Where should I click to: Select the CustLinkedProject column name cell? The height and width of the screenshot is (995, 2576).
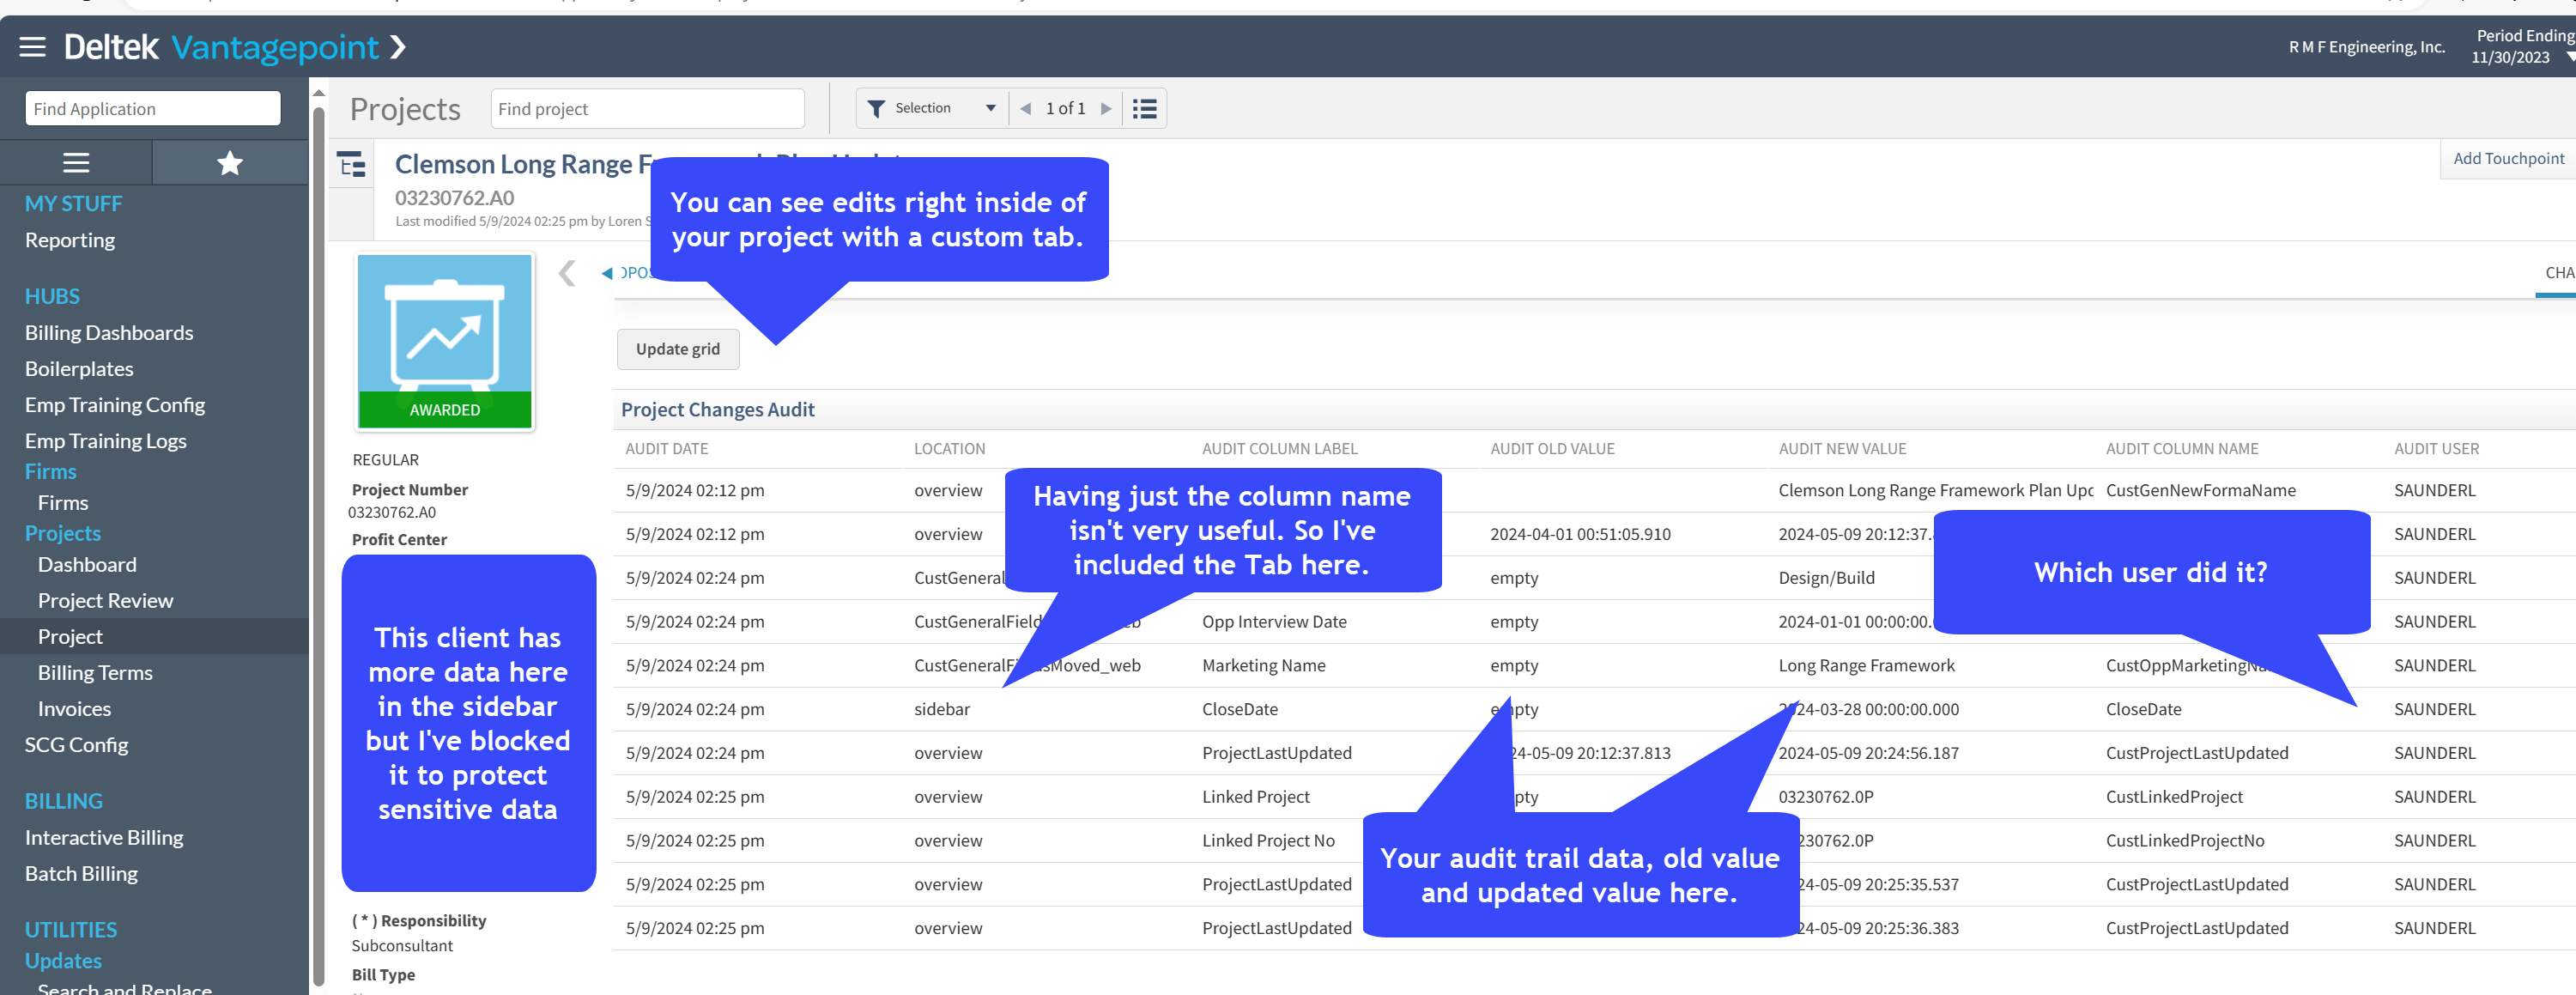click(2173, 797)
